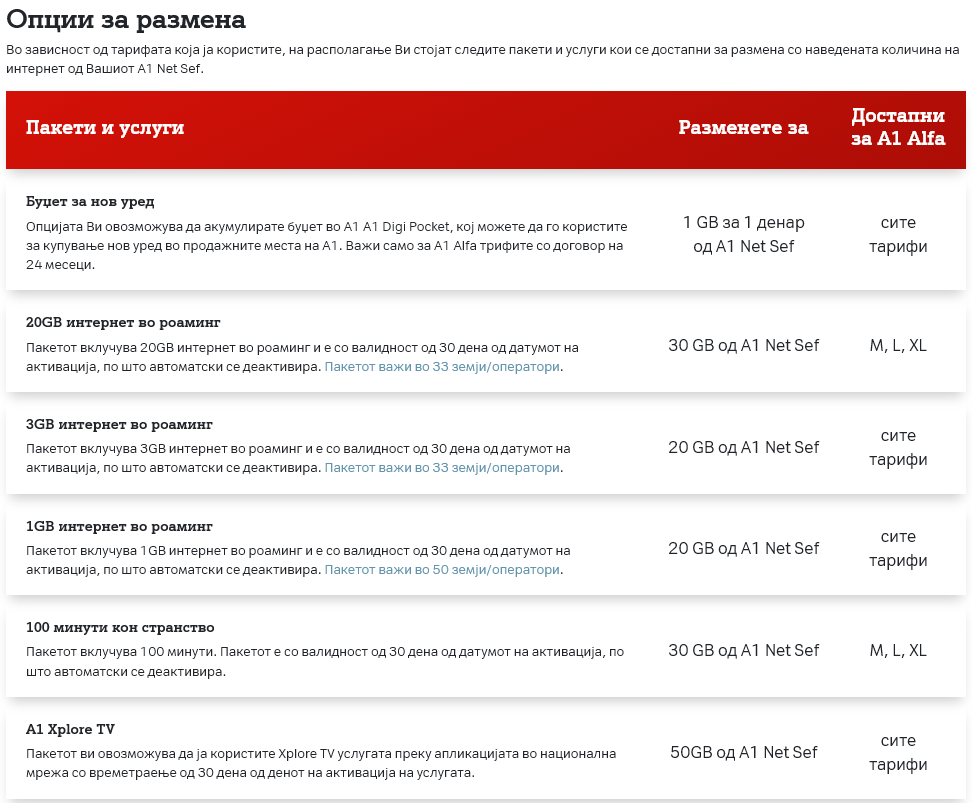The height and width of the screenshot is (803, 972).
Task: Click "30 GB од A1 Net Sef" in 100 минути row
Action: (743, 650)
